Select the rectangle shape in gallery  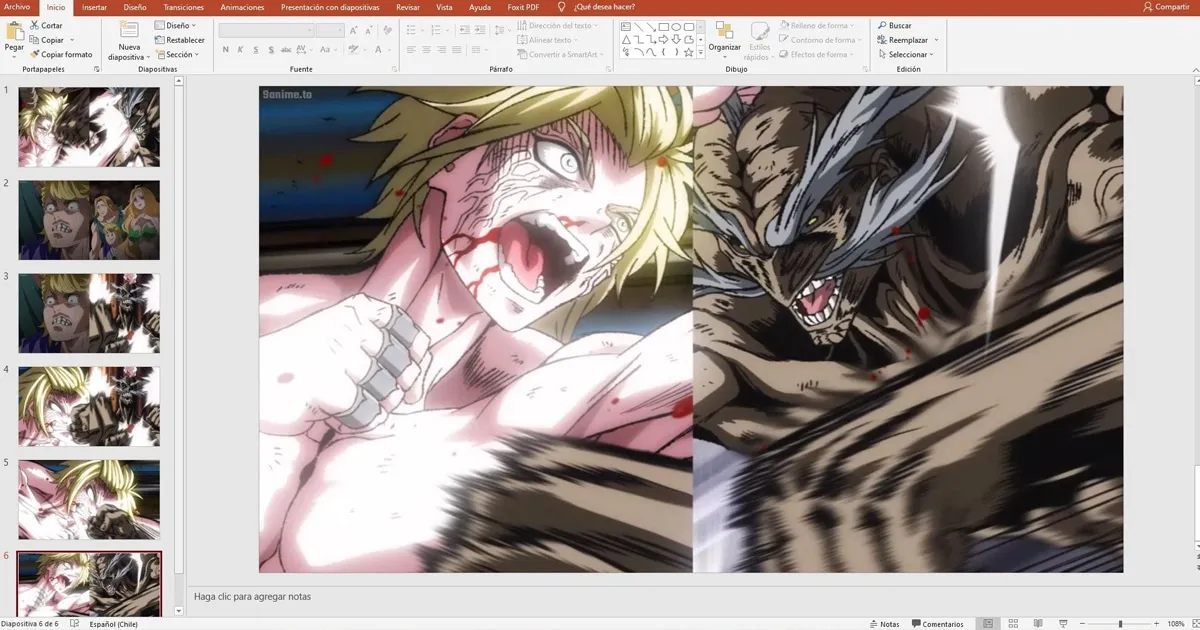[664, 27]
